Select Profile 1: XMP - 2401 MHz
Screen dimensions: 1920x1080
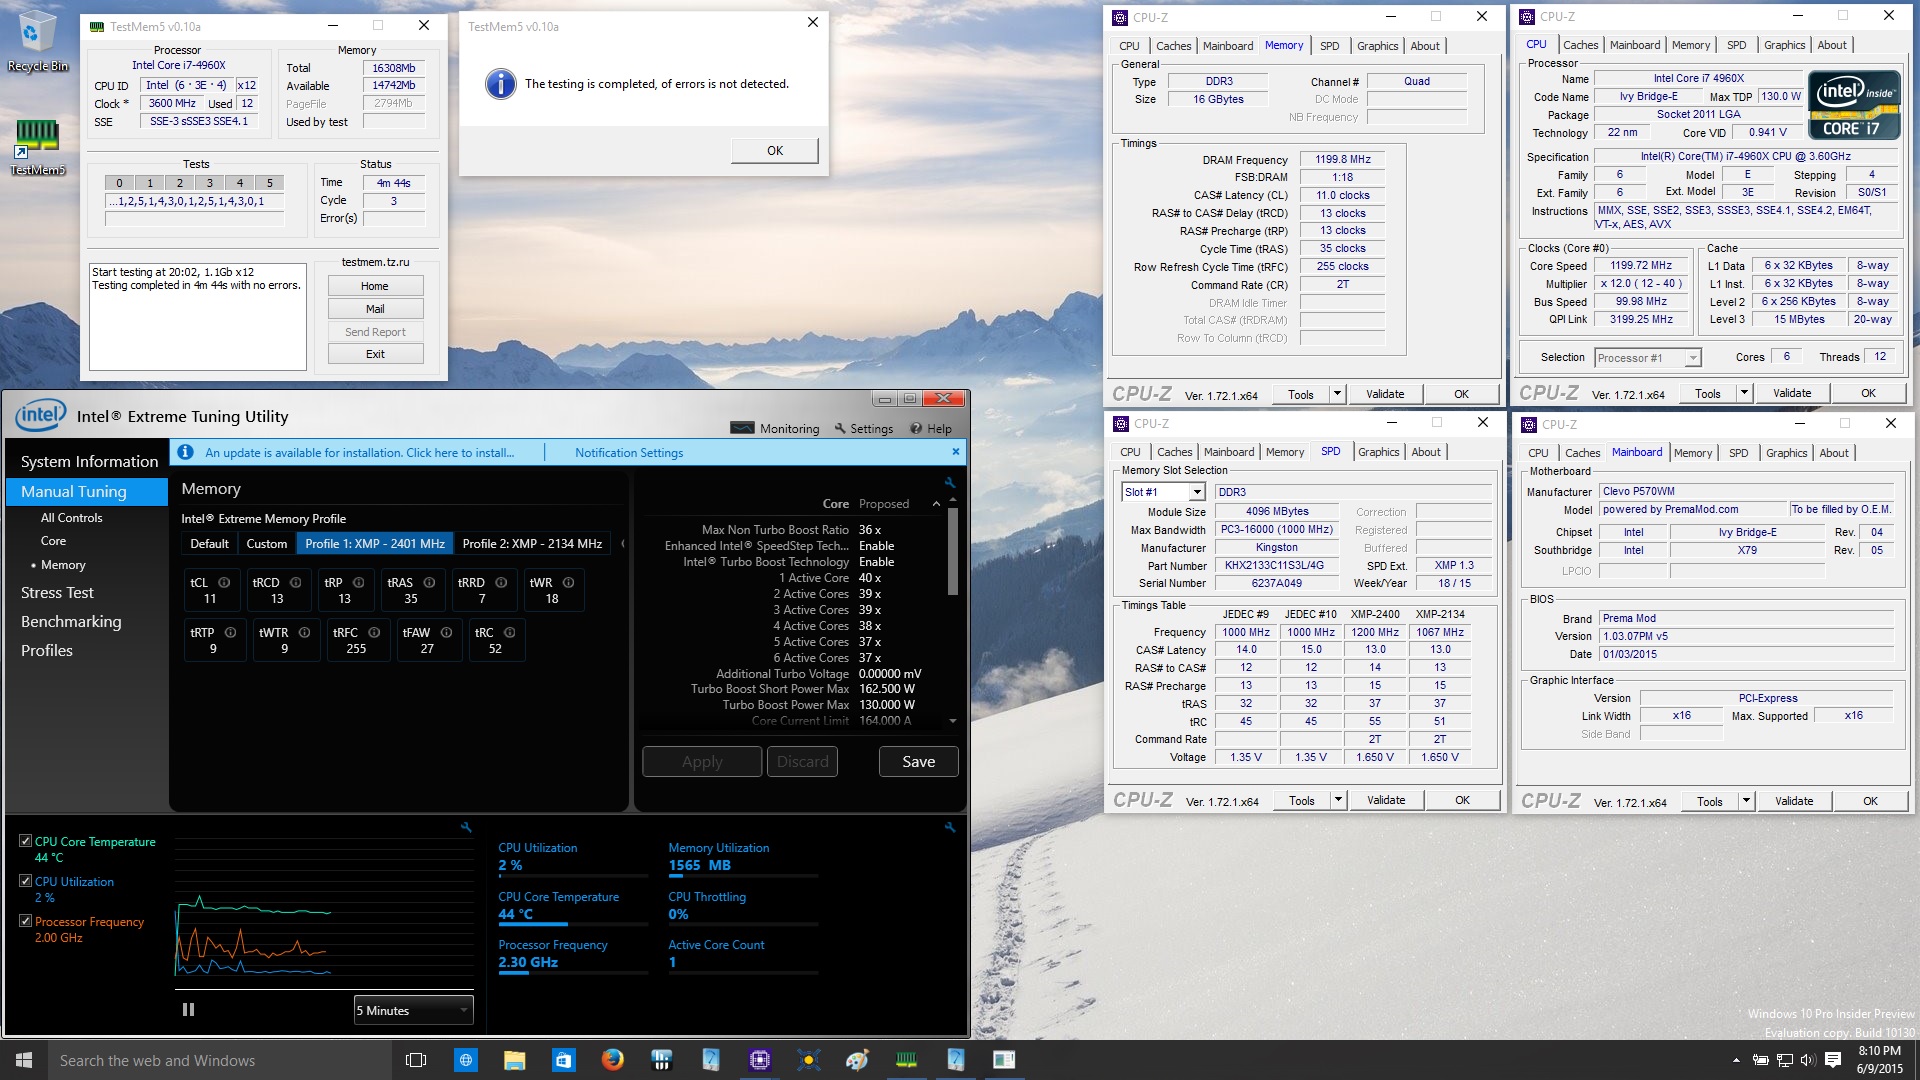(x=375, y=543)
